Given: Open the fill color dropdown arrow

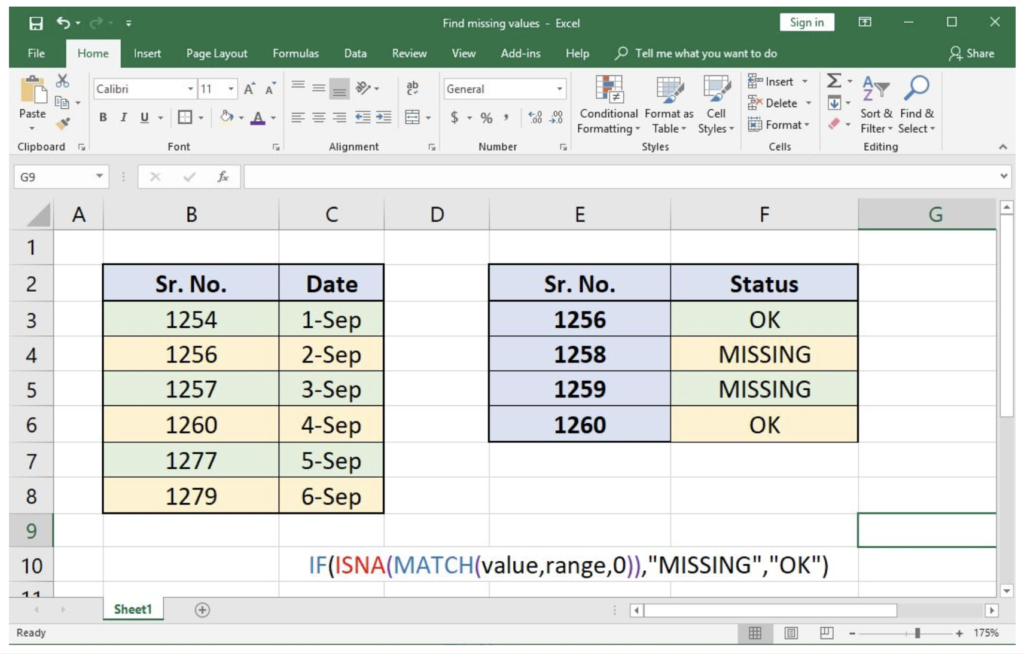Looking at the screenshot, I should click(240, 117).
